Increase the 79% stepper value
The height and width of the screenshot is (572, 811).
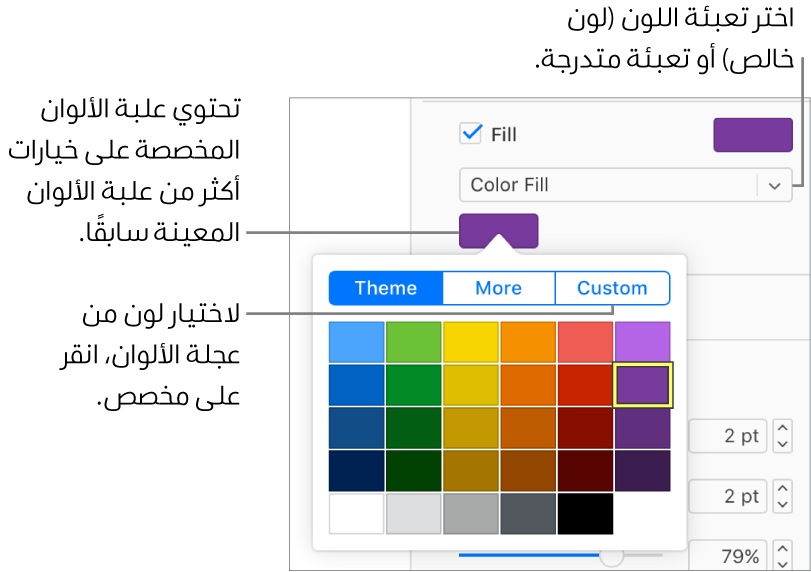point(783,548)
